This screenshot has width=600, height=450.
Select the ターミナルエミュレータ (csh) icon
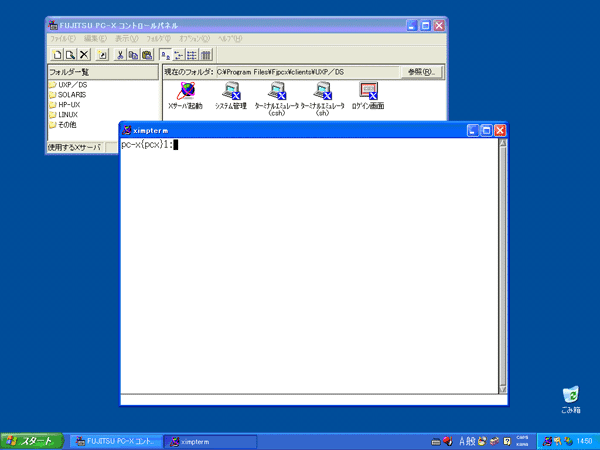pyautogui.click(x=277, y=99)
